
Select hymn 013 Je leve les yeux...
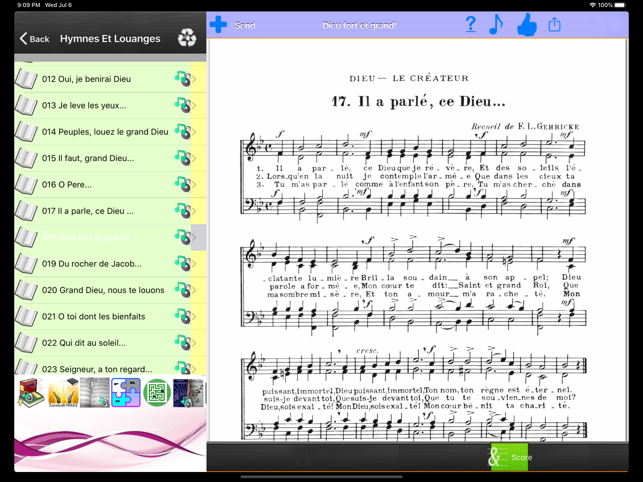tap(110, 105)
